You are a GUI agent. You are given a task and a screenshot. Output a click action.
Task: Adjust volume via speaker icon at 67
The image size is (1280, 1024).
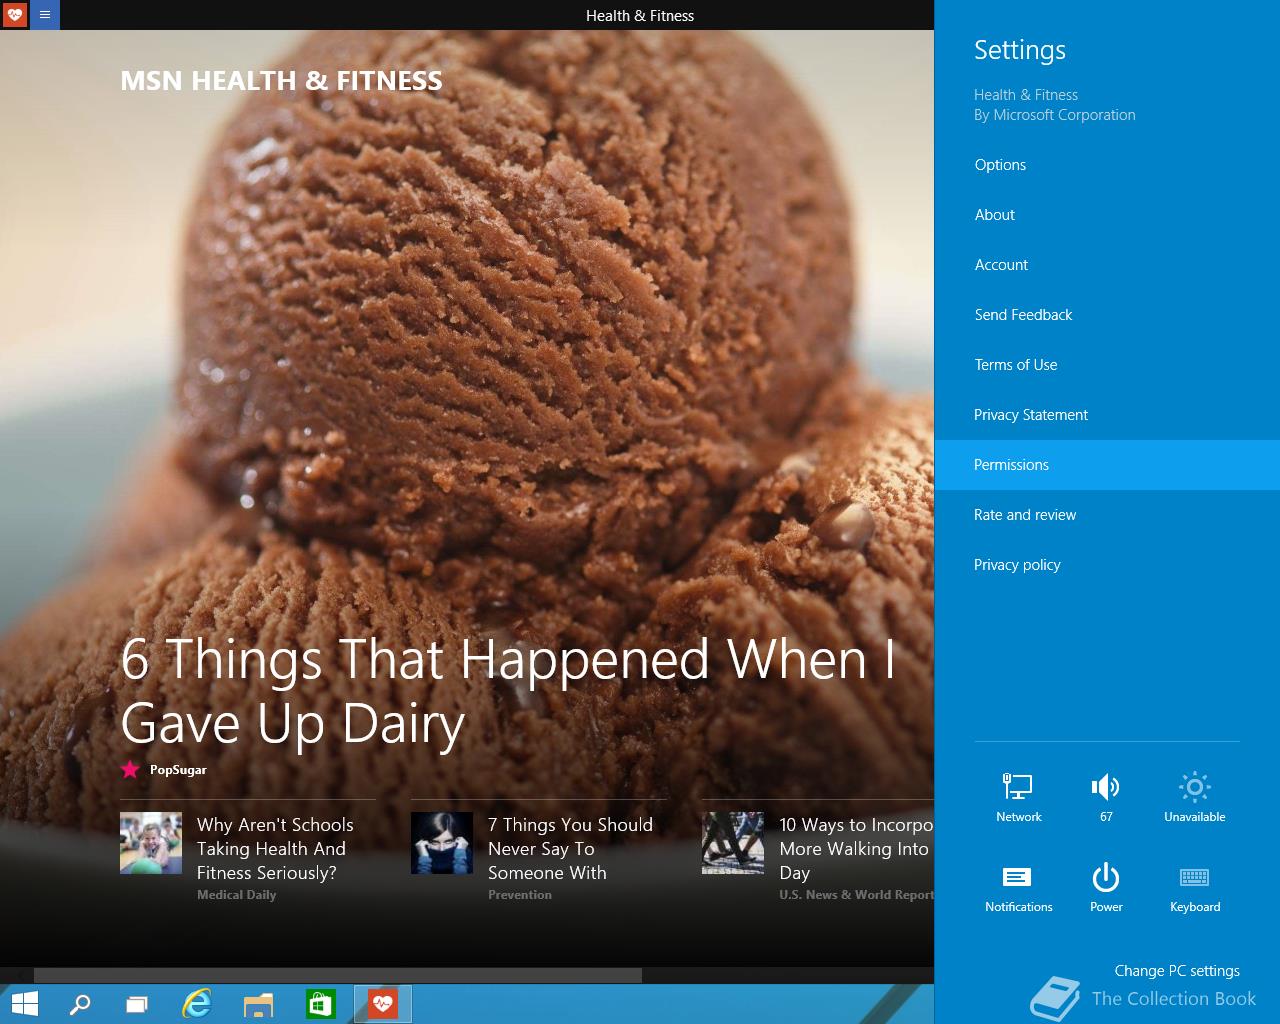(1106, 797)
